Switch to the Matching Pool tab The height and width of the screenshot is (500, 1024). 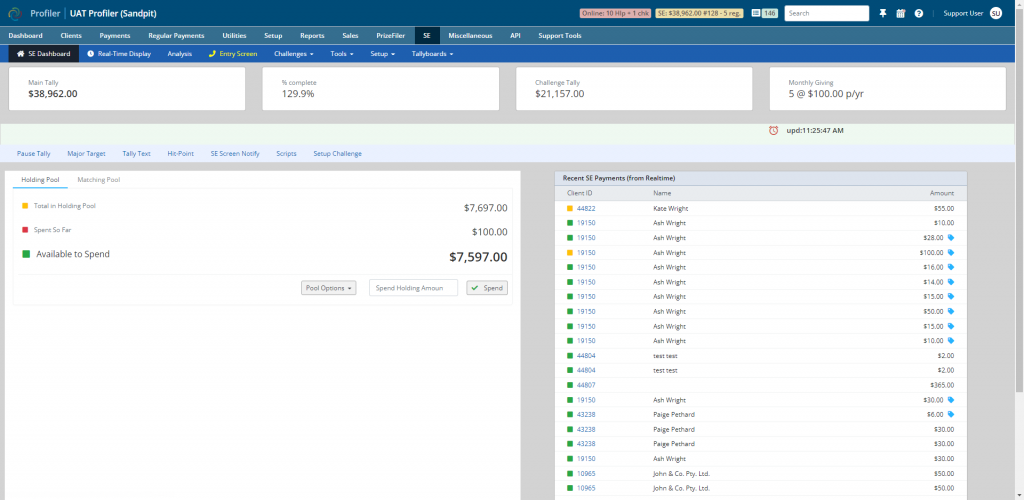[x=99, y=180]
